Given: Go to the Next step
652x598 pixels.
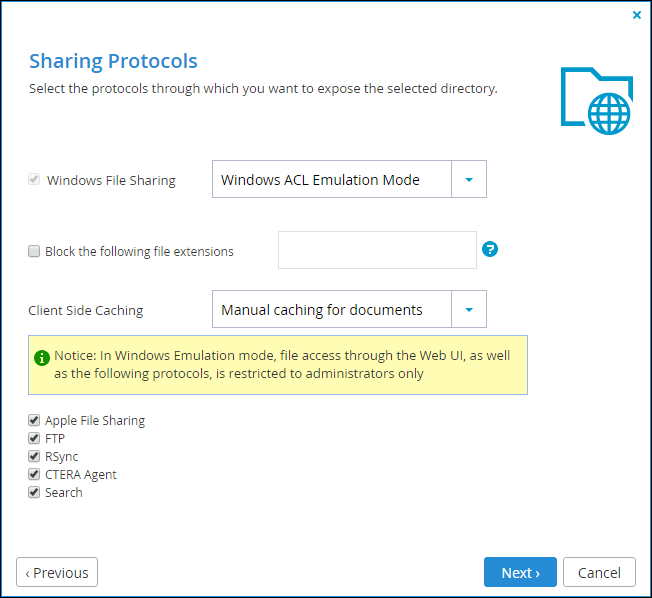Looking at the screenshot, I should (520, 572).
